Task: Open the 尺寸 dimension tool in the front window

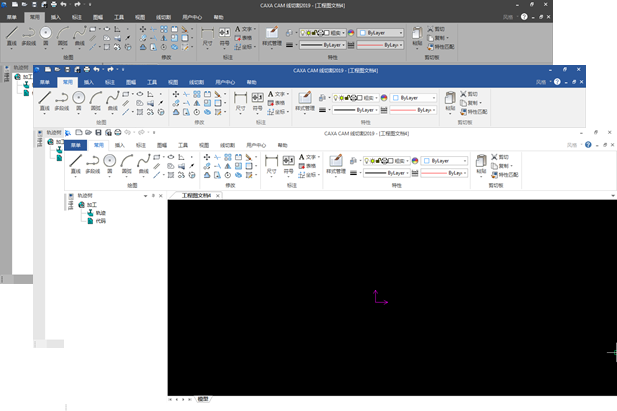Action: (272, 165)
